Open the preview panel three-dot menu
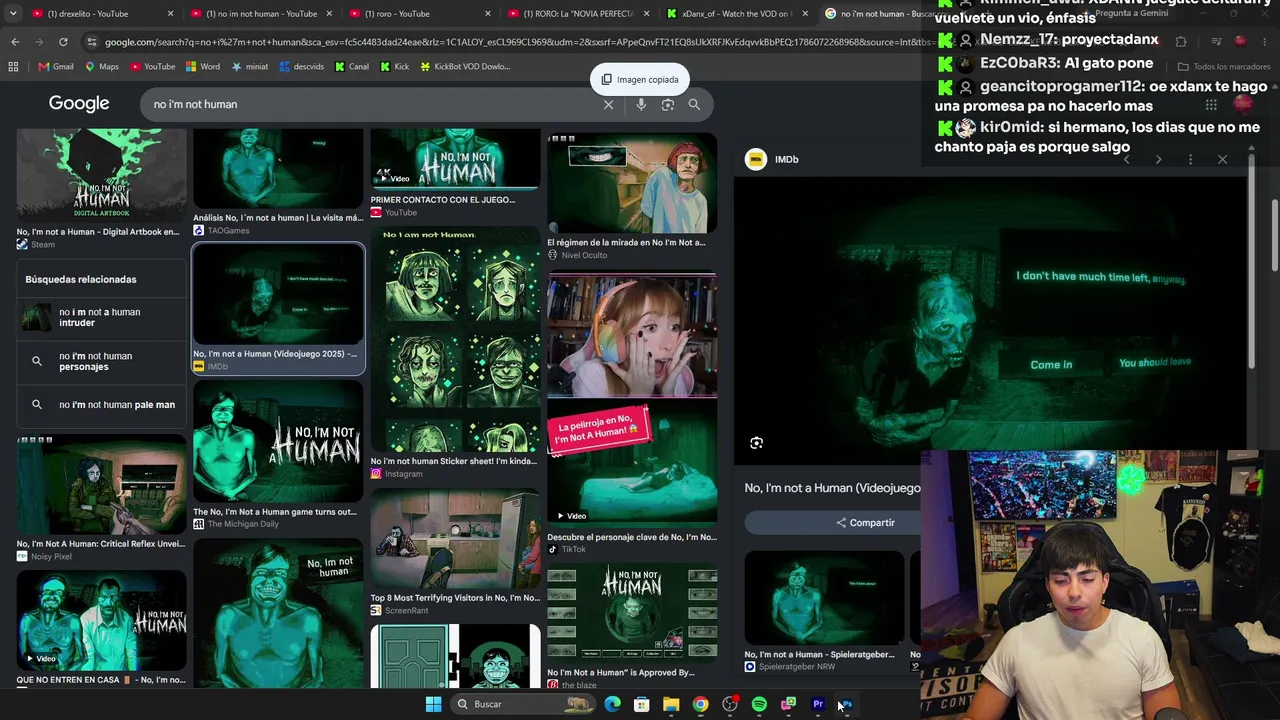The height and width of the screenshot is (720, 1280). click(1190, 159)
